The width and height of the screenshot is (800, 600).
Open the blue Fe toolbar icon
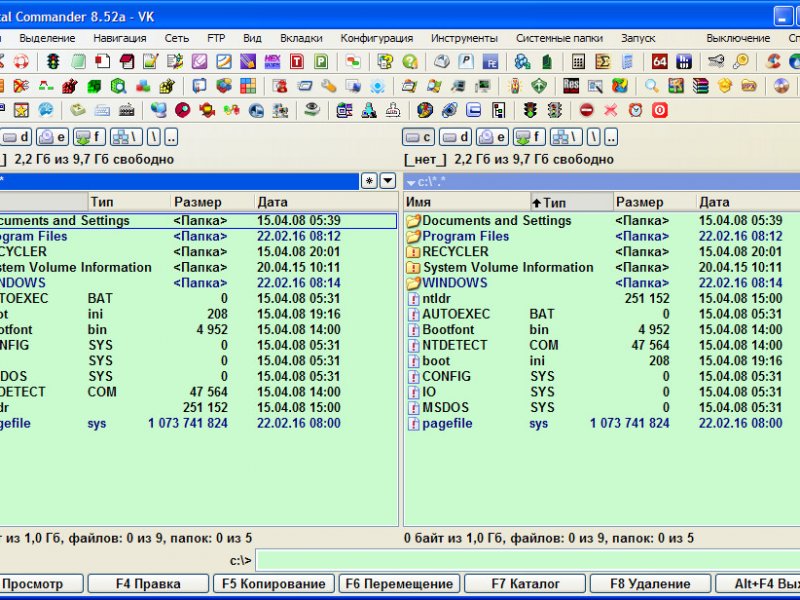(x=490, y=62)
